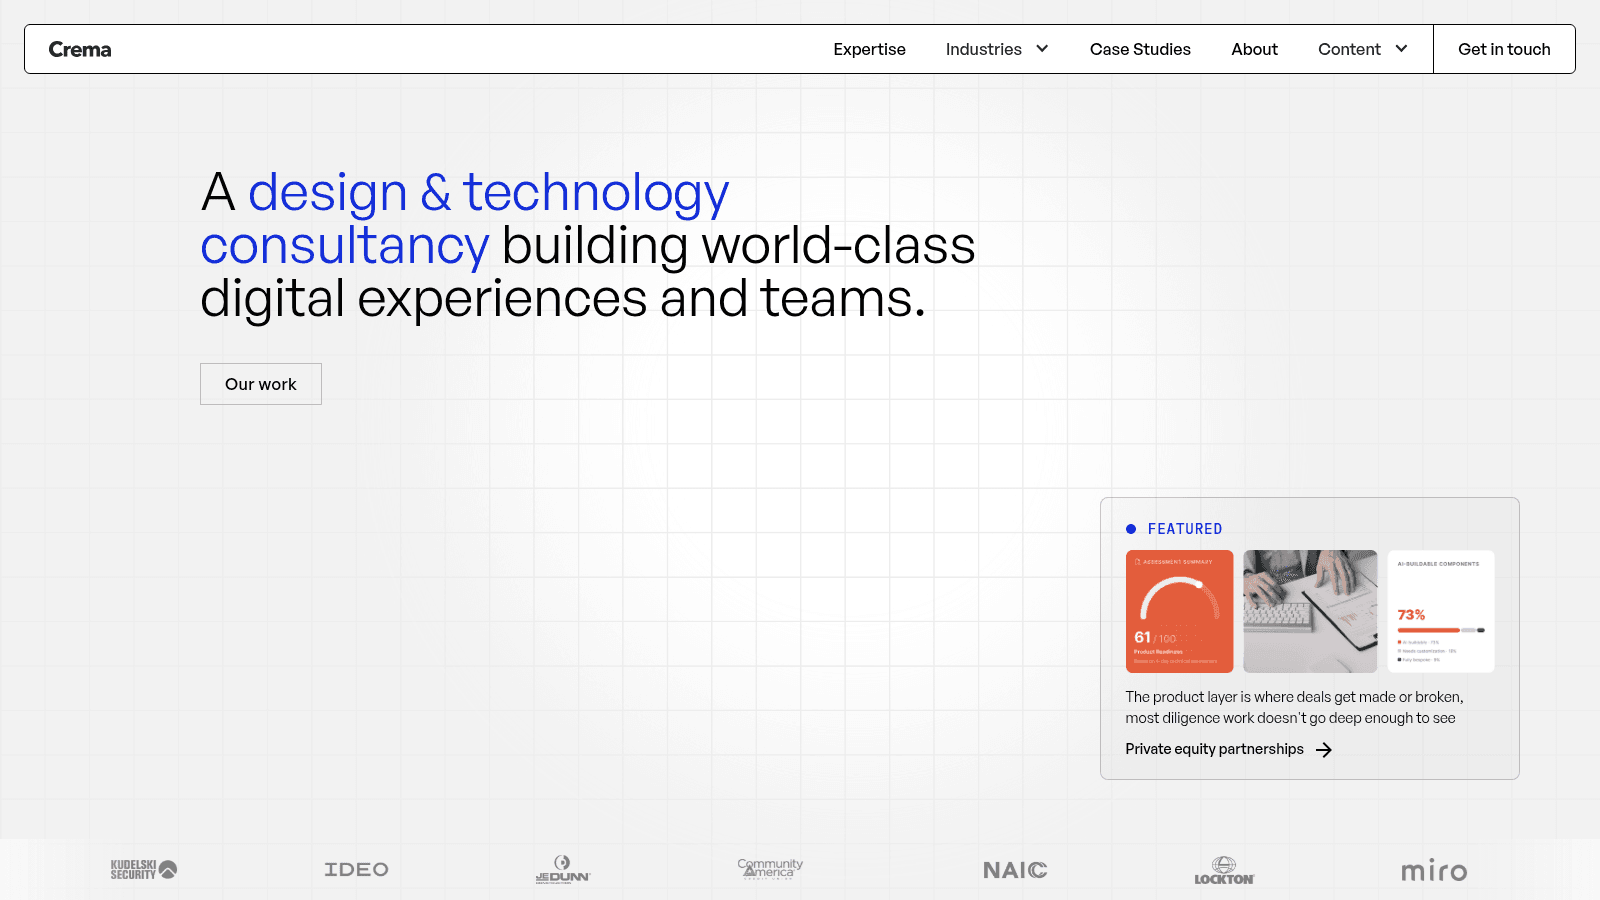Open the Expertise page
The height and width of the screenshot is (900, 1600).
pos(869,49)
